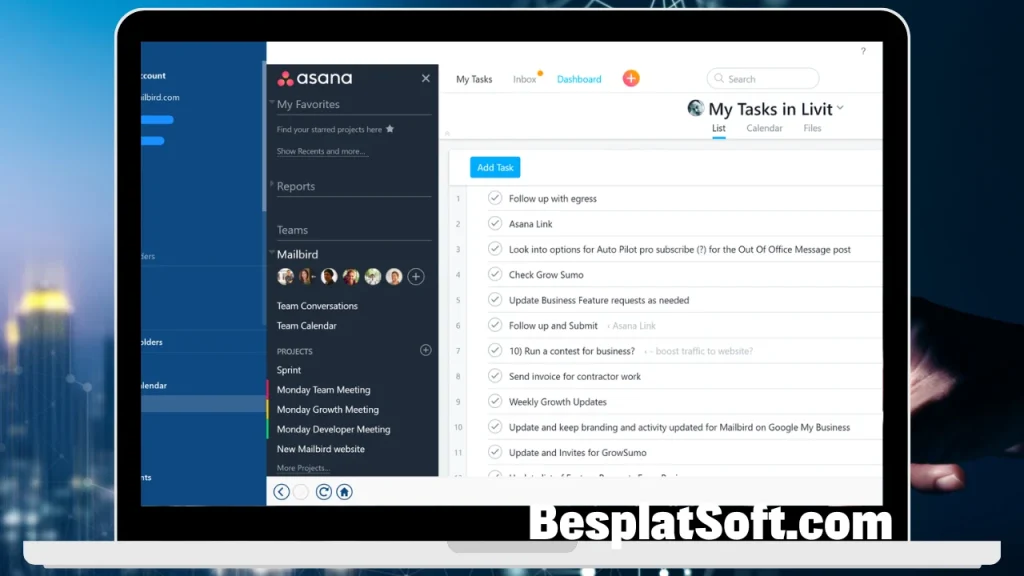This screenshot has height=576, width=1024.
Task: Complete the Weekly Growth Updates task
Action: [494, 401]
